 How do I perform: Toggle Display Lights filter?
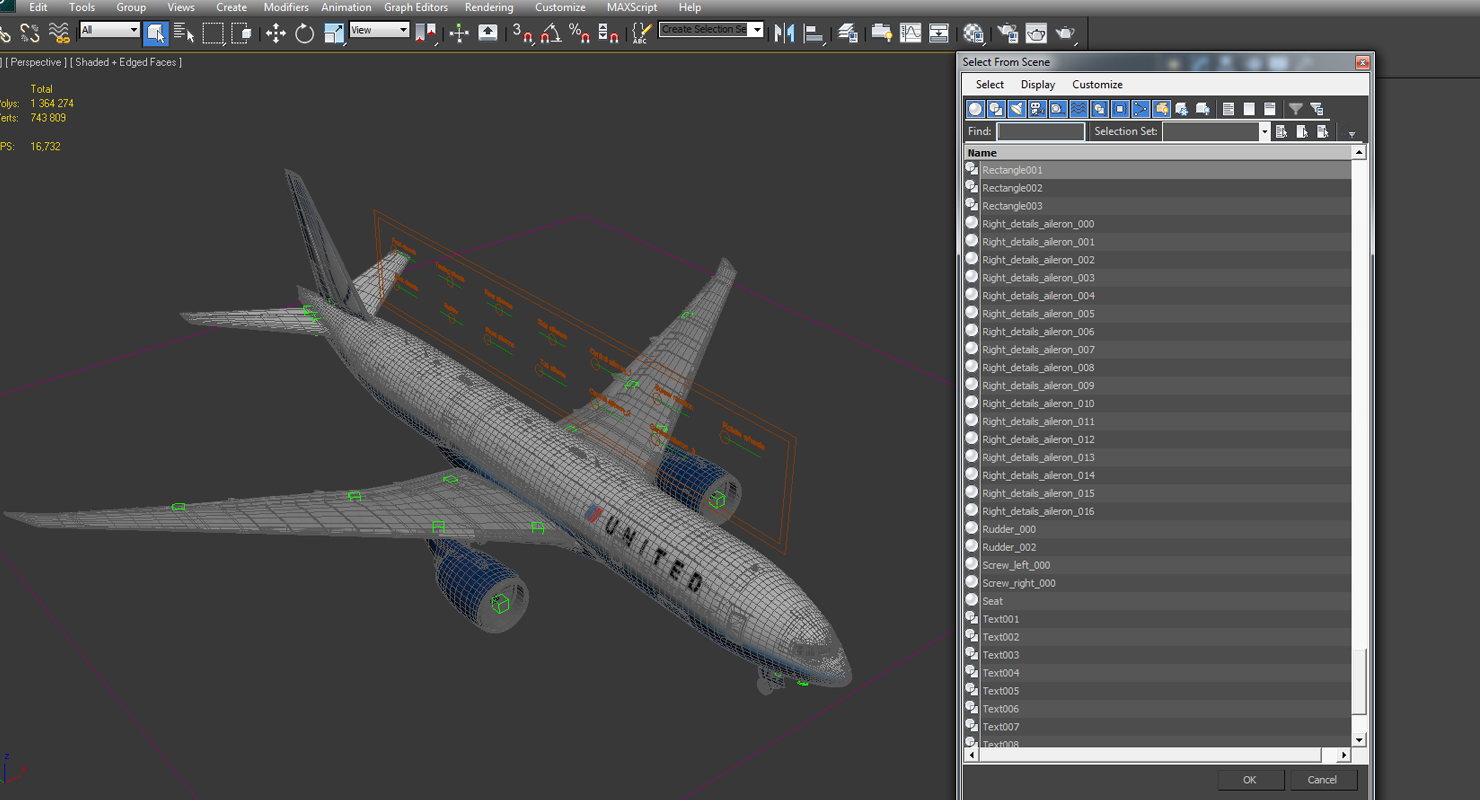[x=1017, y=109]
